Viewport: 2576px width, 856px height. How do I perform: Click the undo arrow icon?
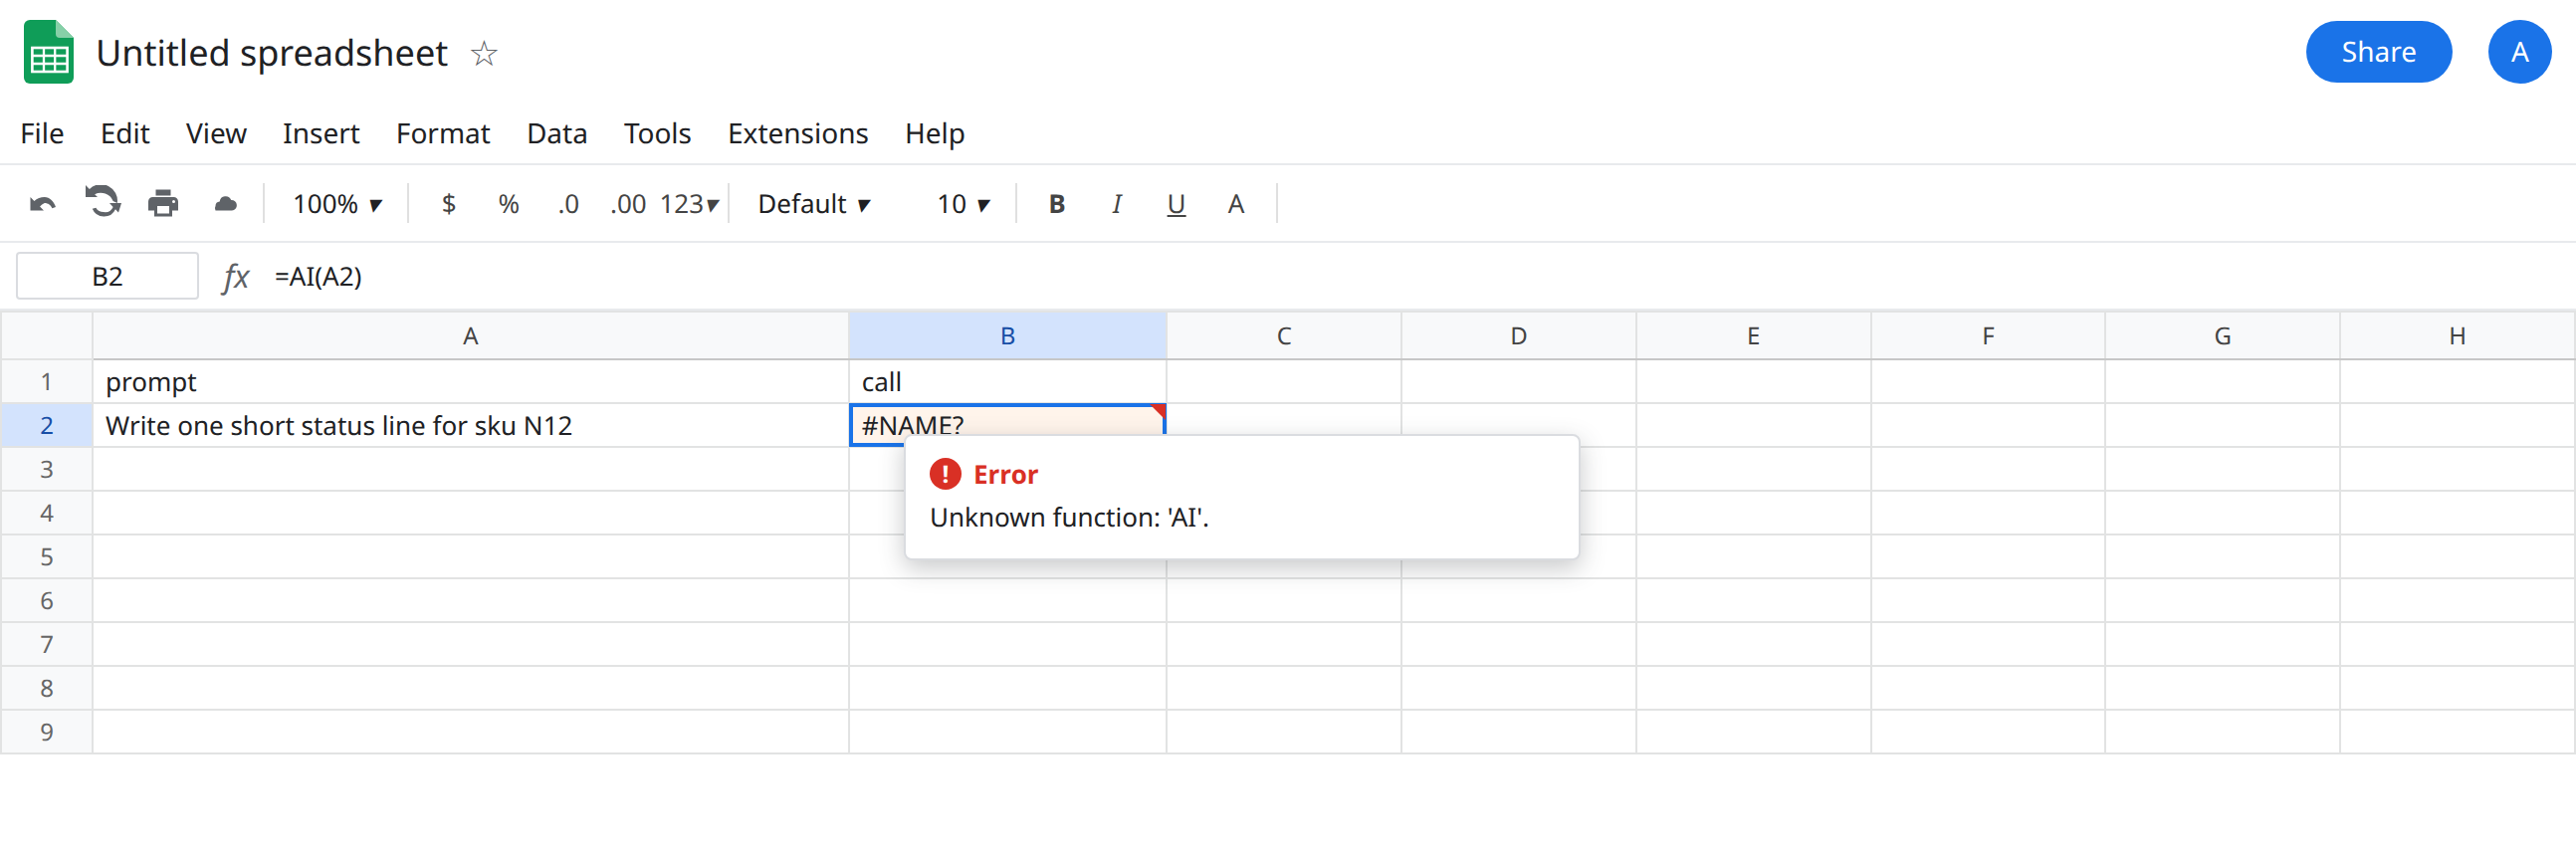point(43,204)
